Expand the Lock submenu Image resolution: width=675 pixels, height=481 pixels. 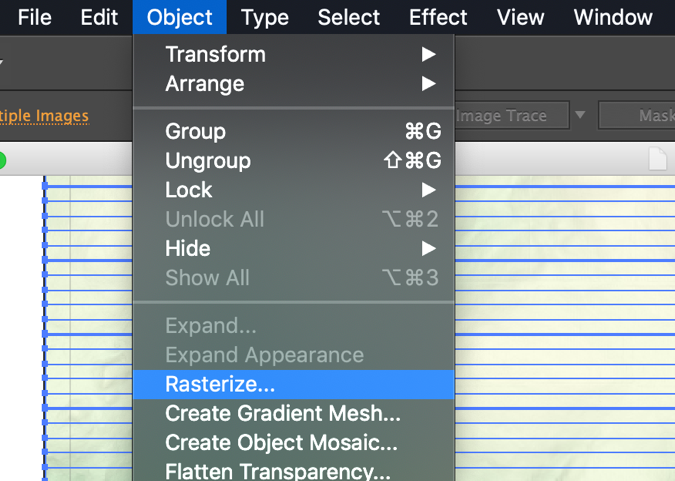294,190
